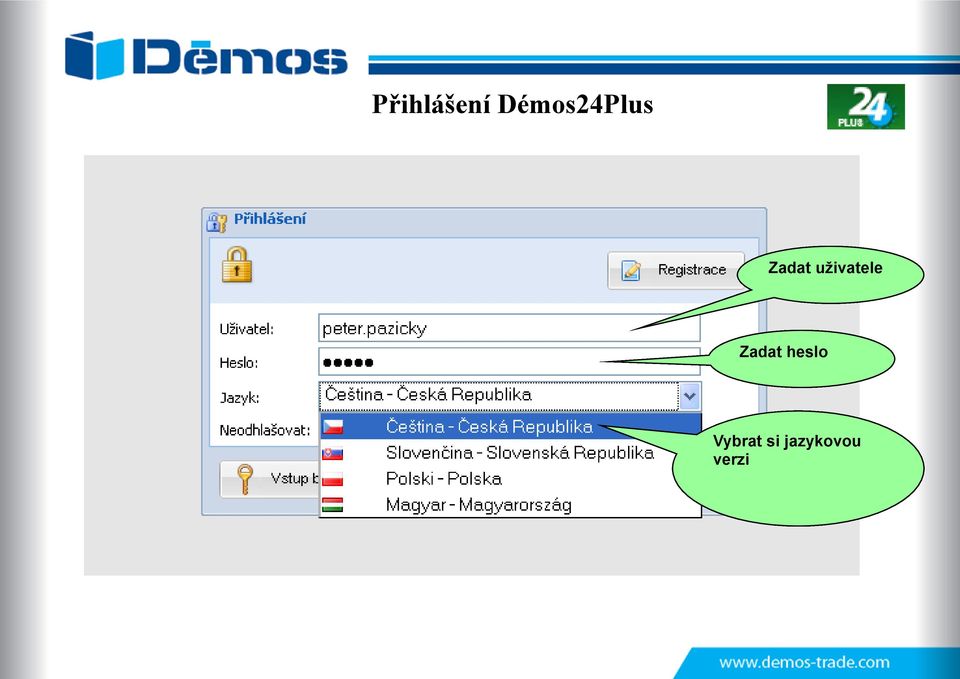Choose Slovenčina - Slovenská Republika language
This screenshot has width=960, height=679.
[510, 452]
